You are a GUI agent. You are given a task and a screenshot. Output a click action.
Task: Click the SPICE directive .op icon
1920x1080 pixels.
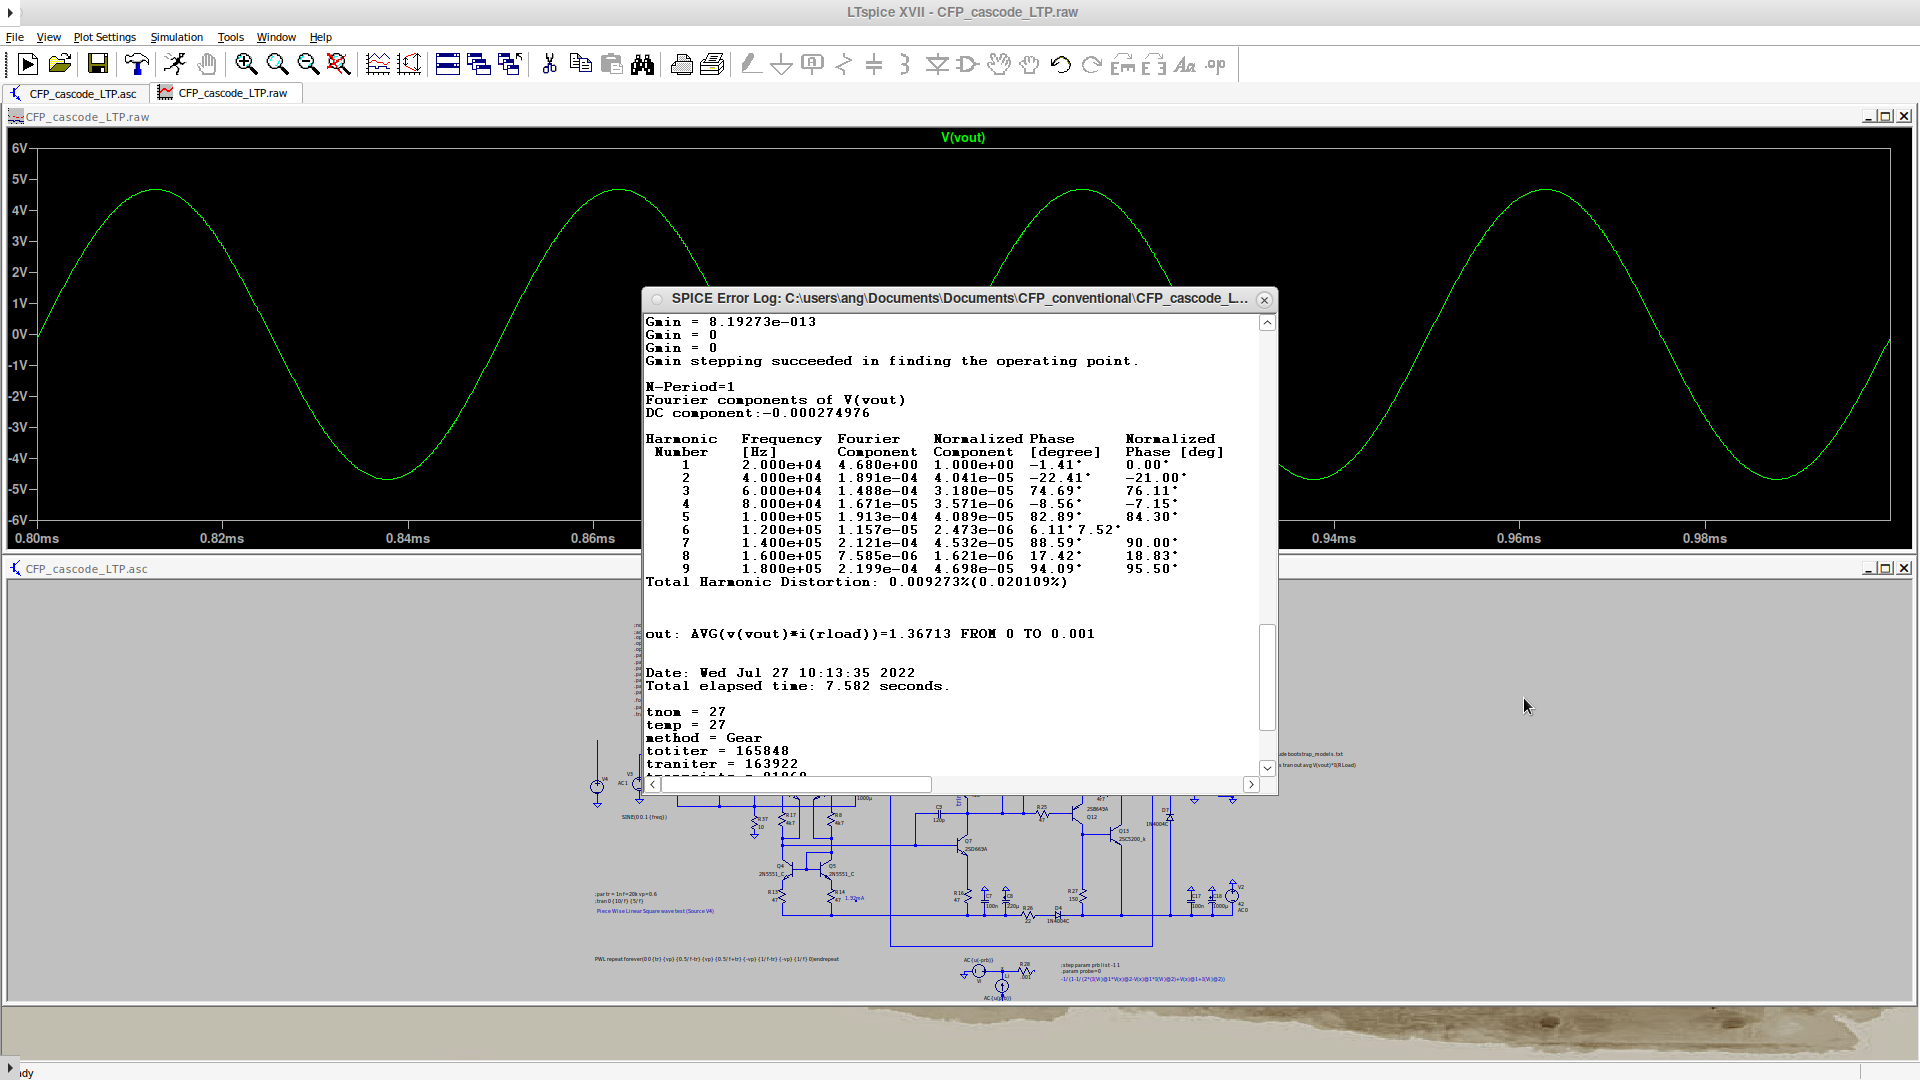pos(1216,65)
